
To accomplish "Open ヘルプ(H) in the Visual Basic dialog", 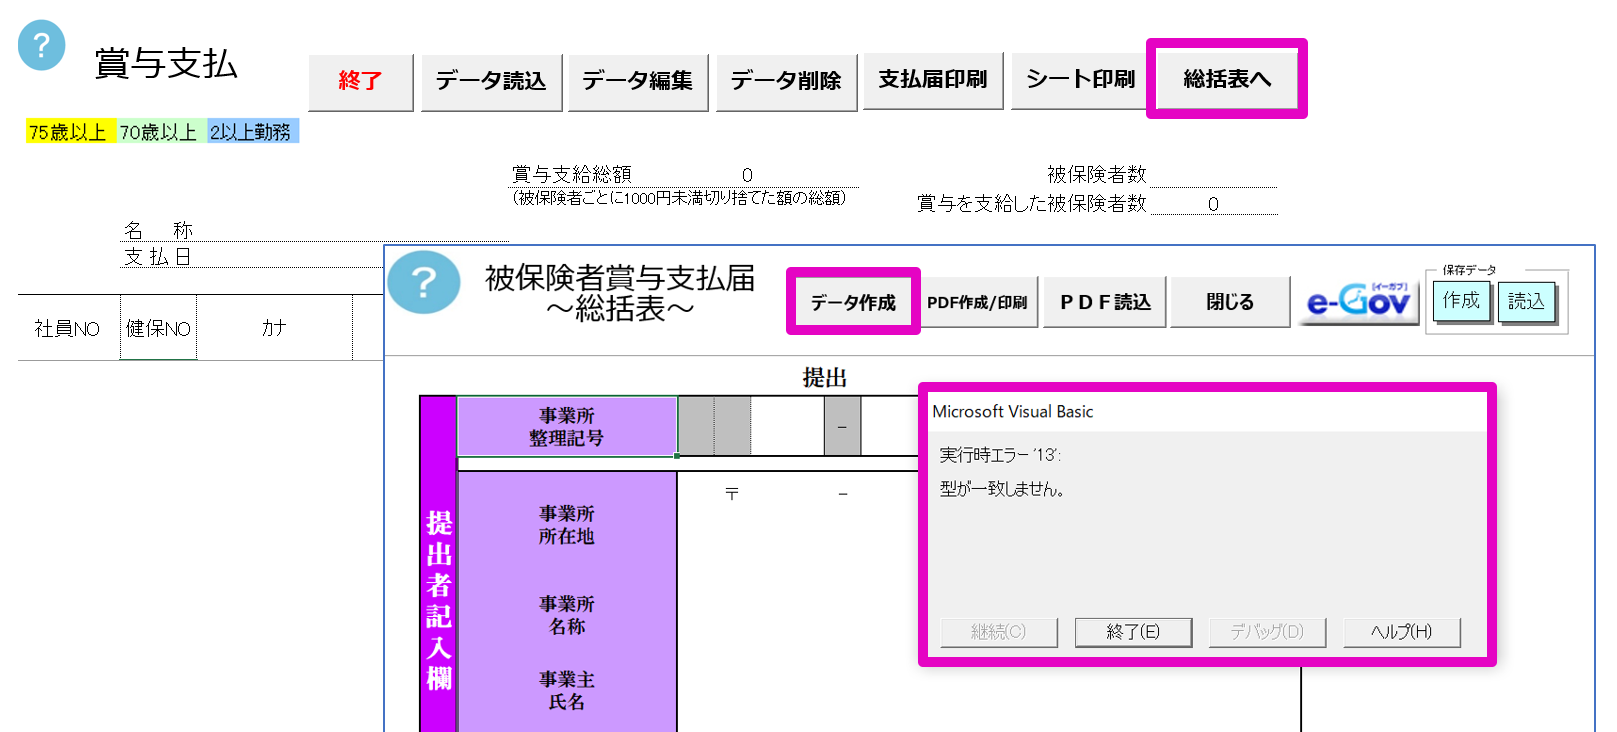I will click(x=1401, y=632).
